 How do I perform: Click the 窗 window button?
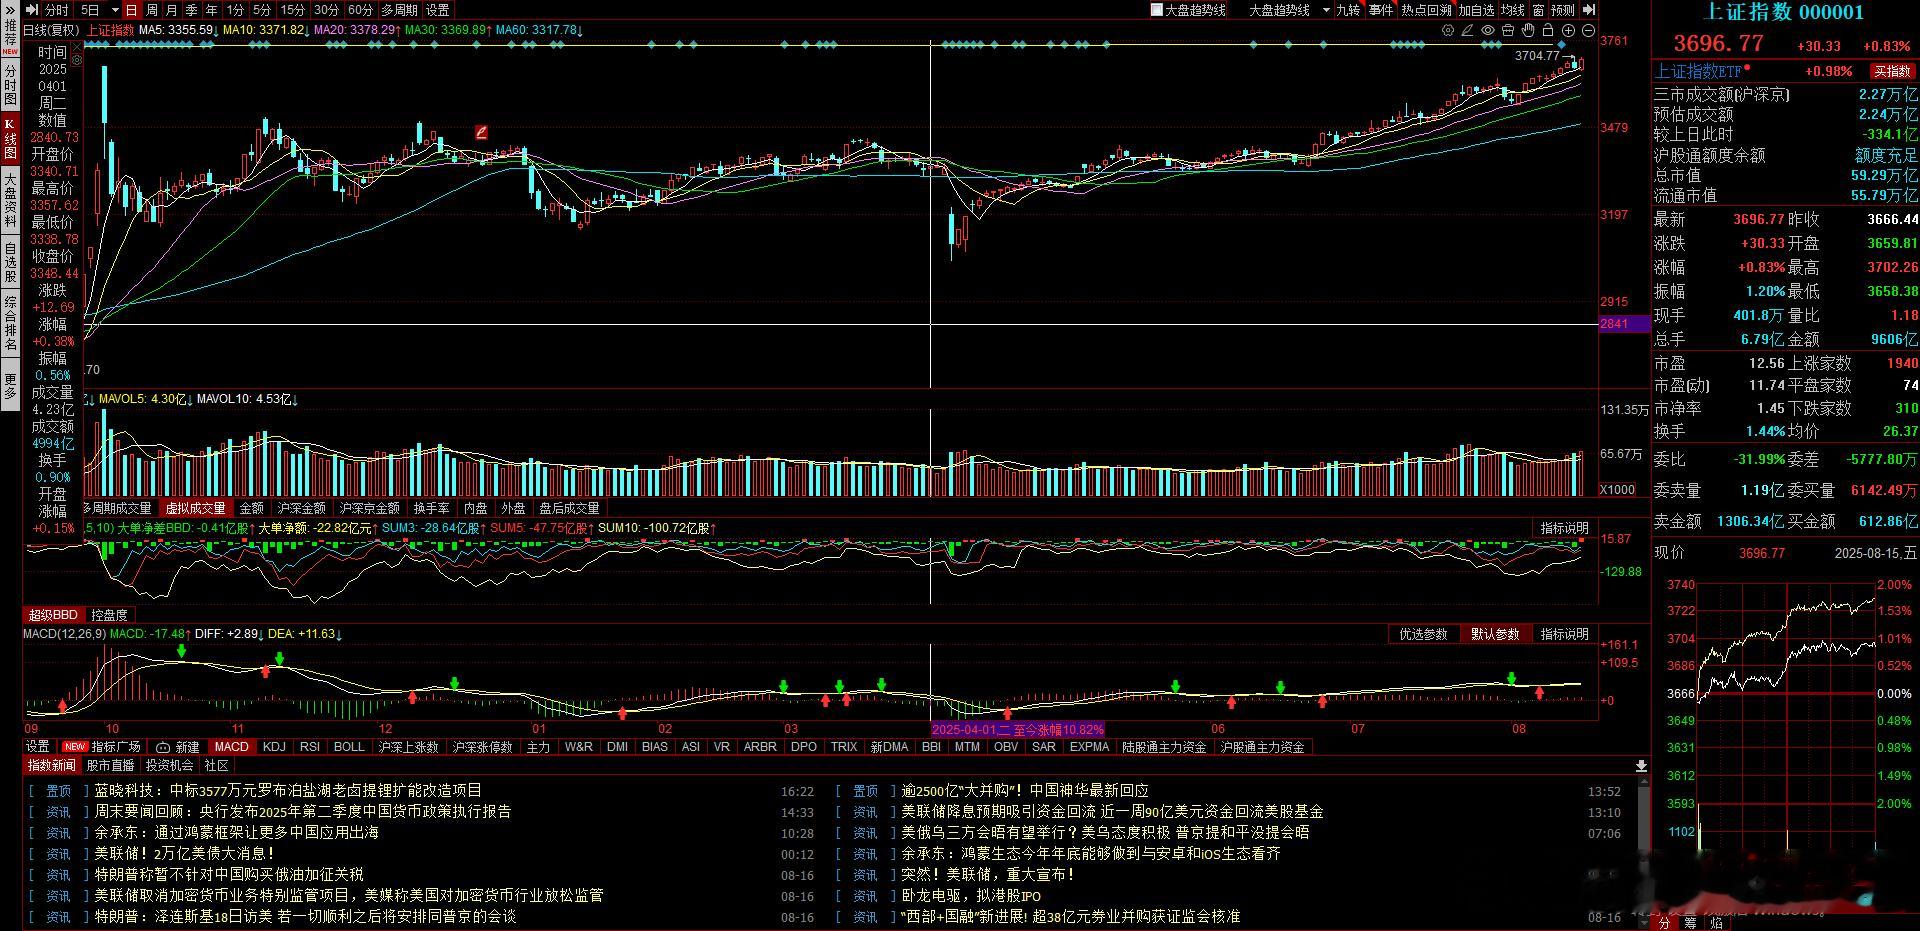(x=1538, y=10)
